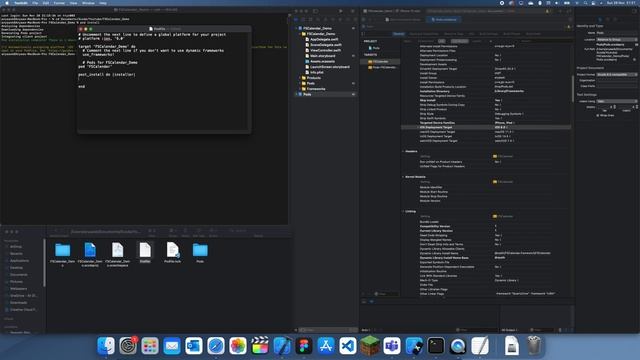Select Main.storyboard in the navigator
This screenshot has height=360, width=640.
pyautogui.click(x=322, y=56)
